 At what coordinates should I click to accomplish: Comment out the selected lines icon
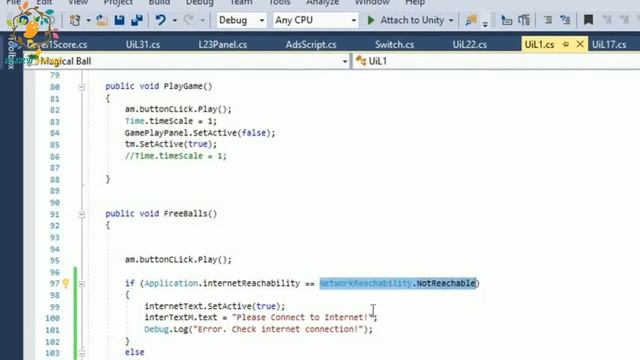point(548,20)
